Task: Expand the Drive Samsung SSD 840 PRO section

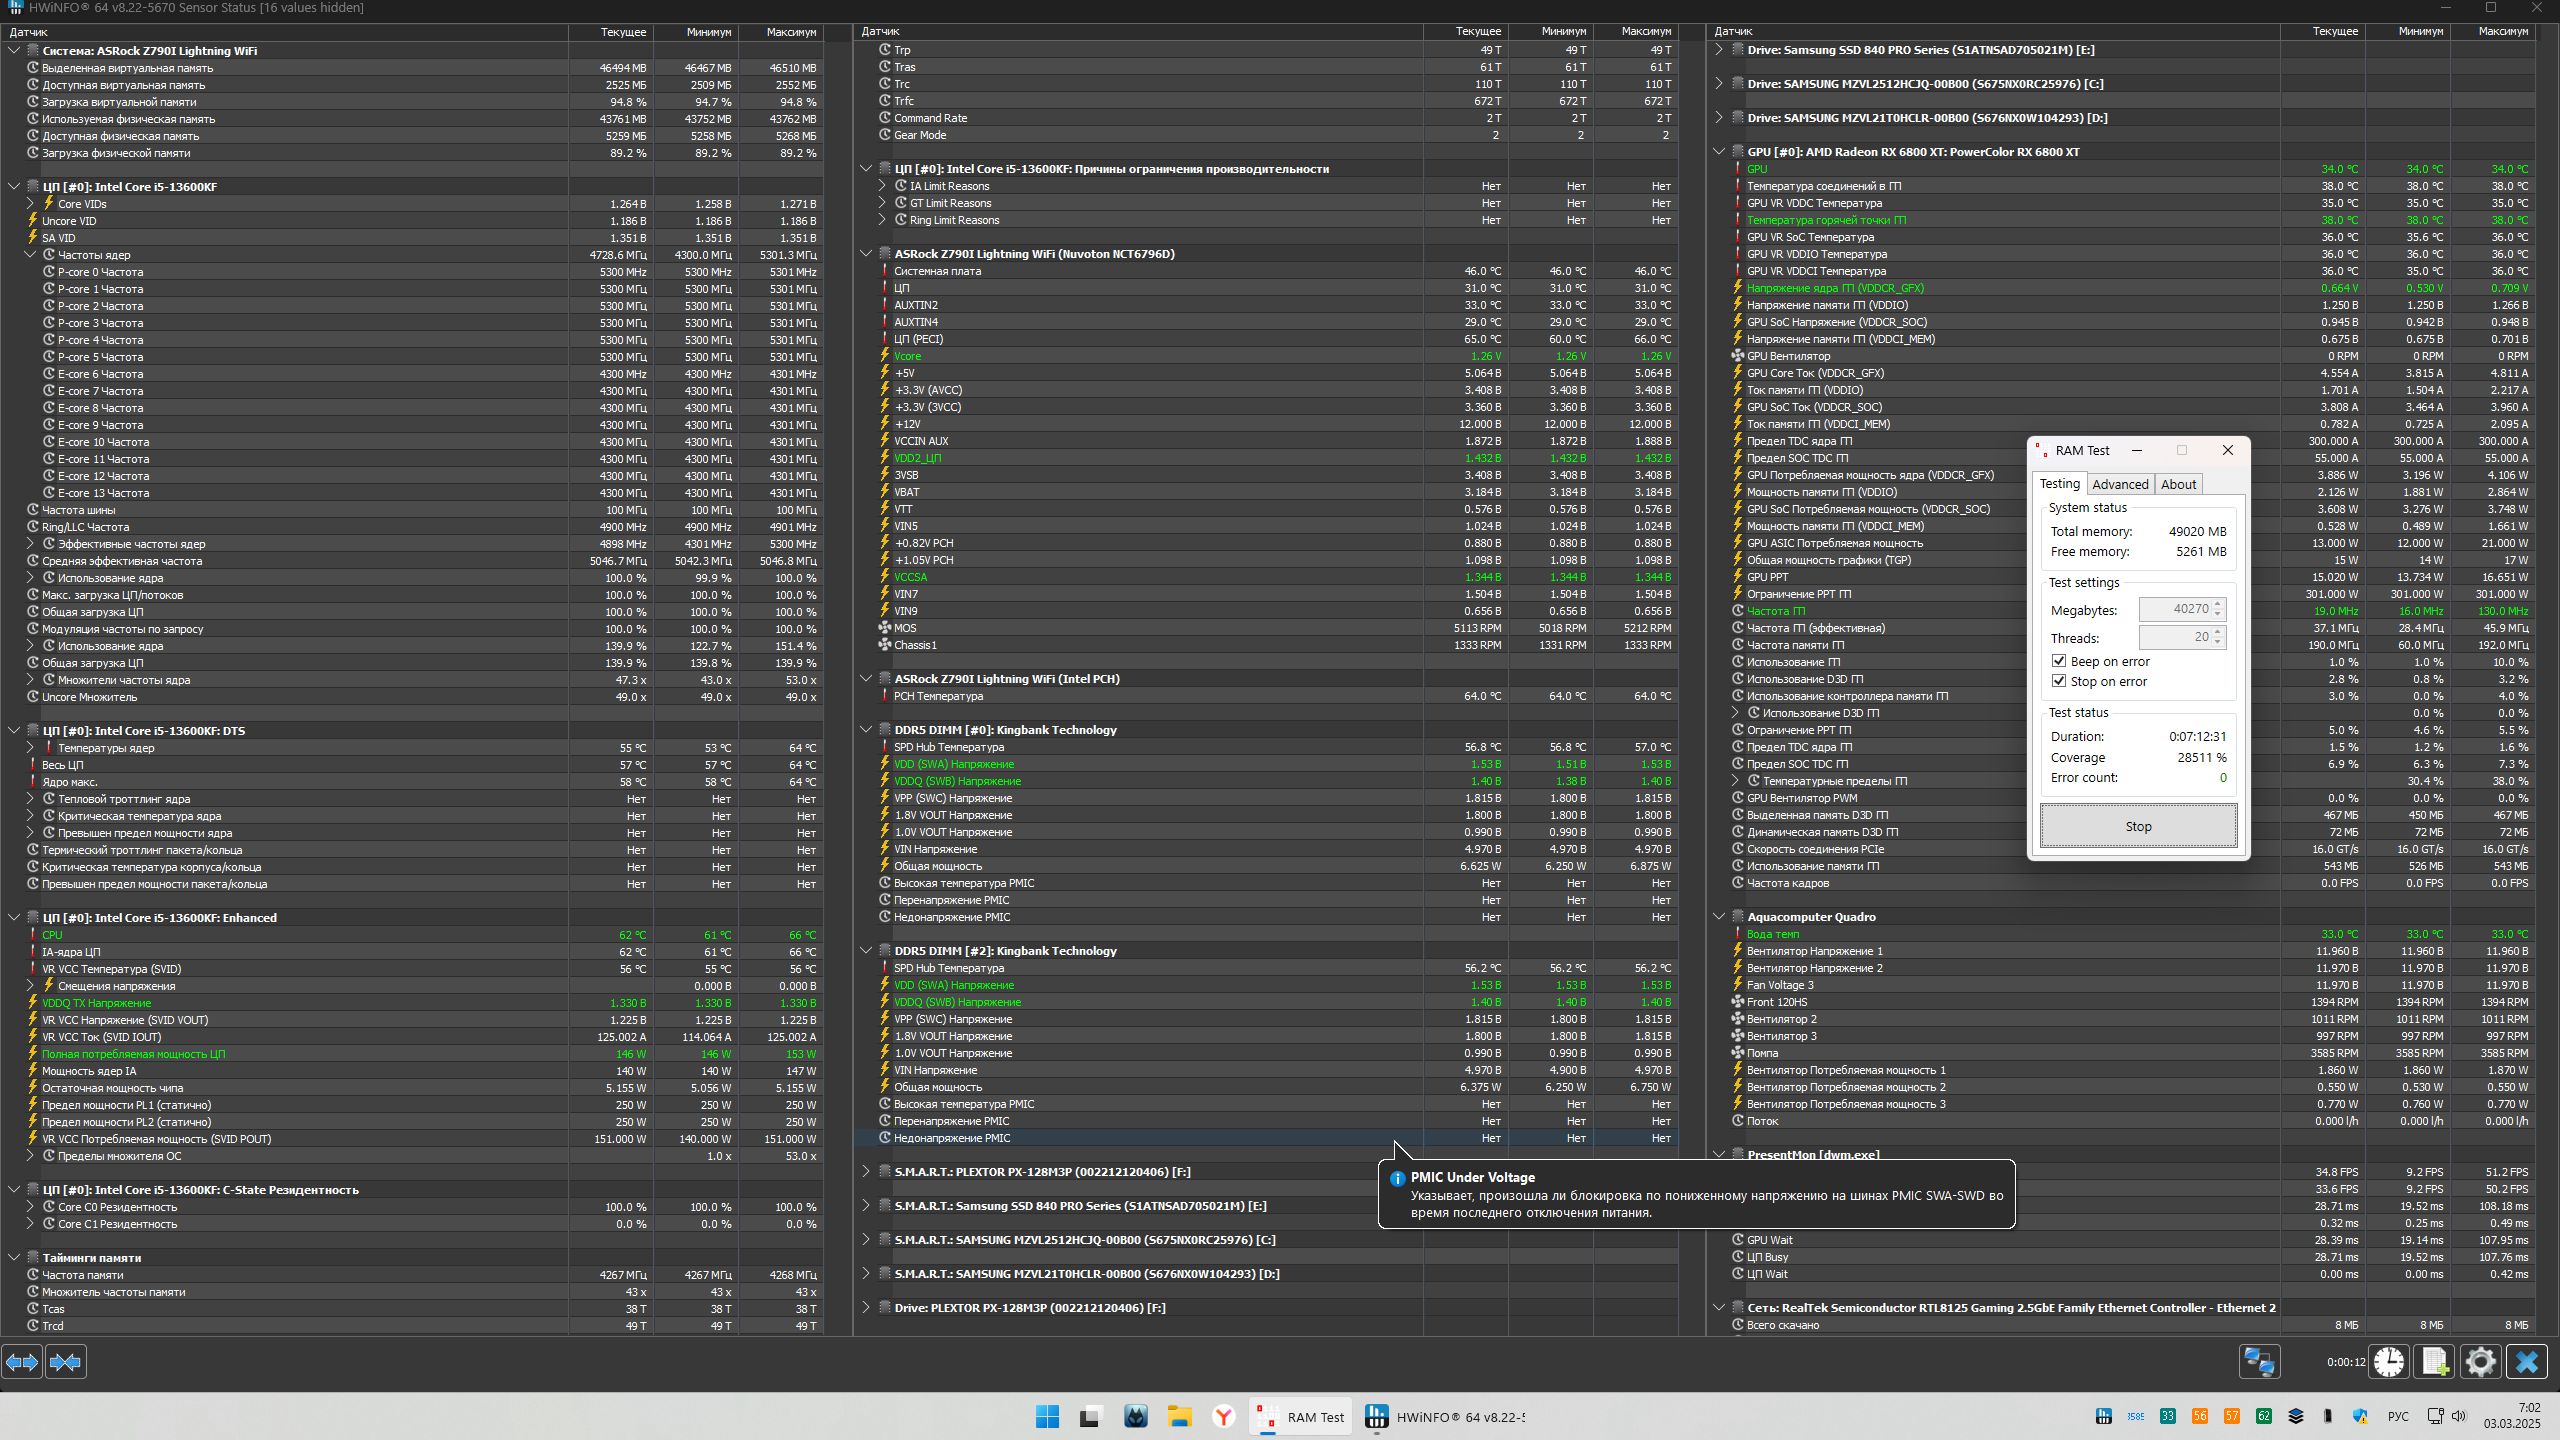Action: click(x=1719, y=50)
